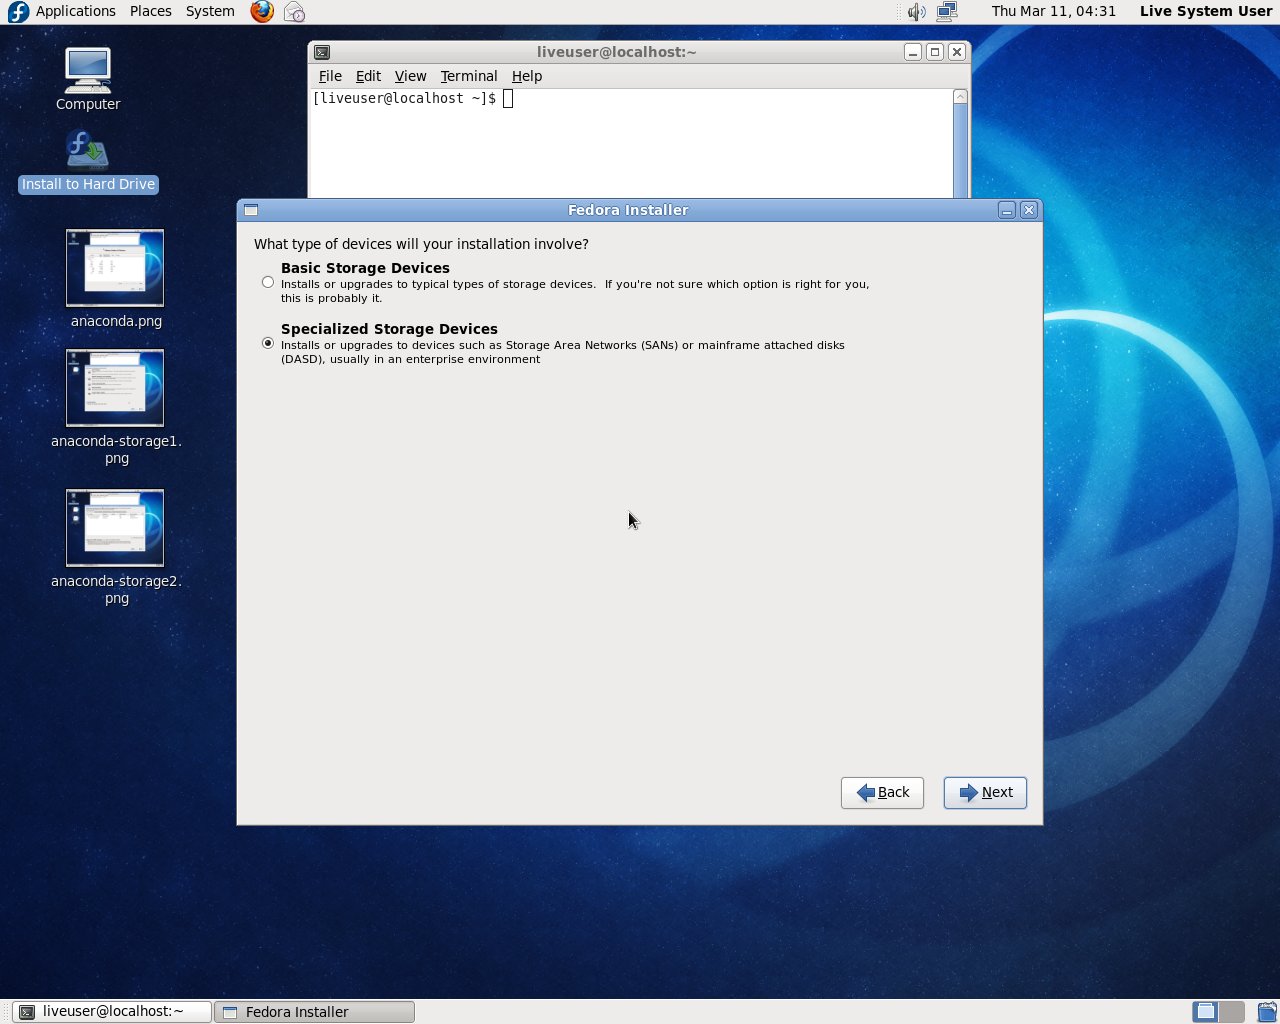Open the System menu

[x=210, y=11]
